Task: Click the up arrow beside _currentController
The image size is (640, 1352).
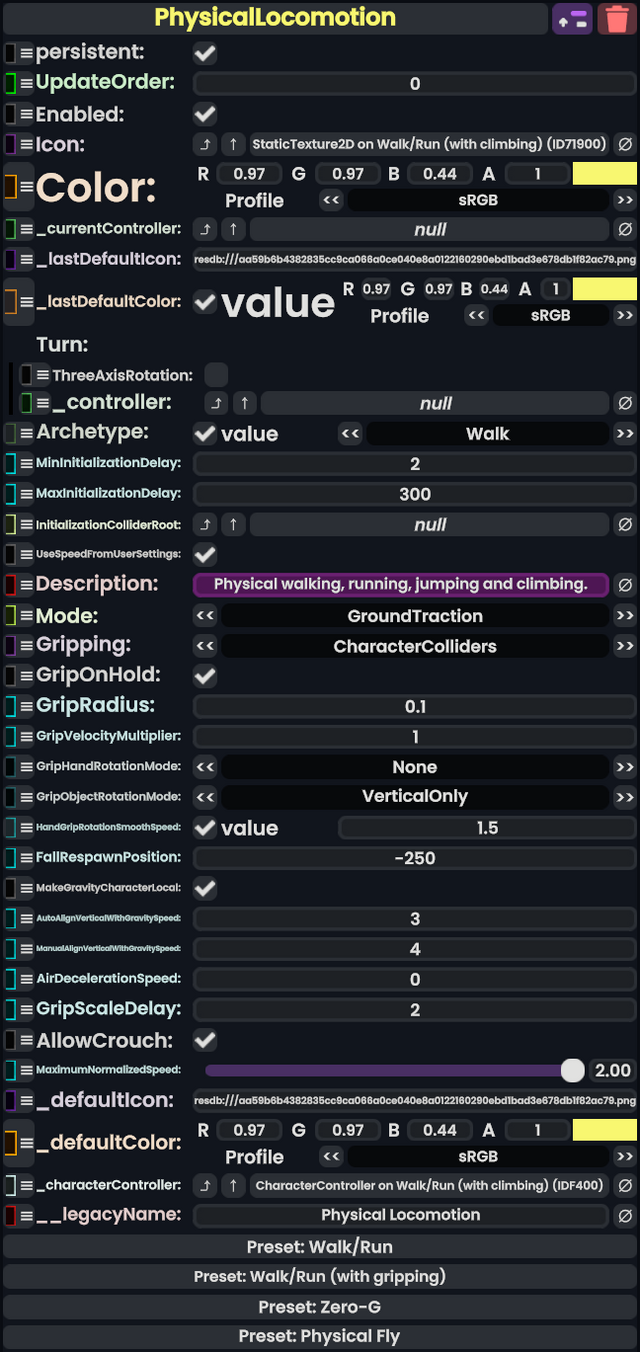Action: [x=232, y=229]
